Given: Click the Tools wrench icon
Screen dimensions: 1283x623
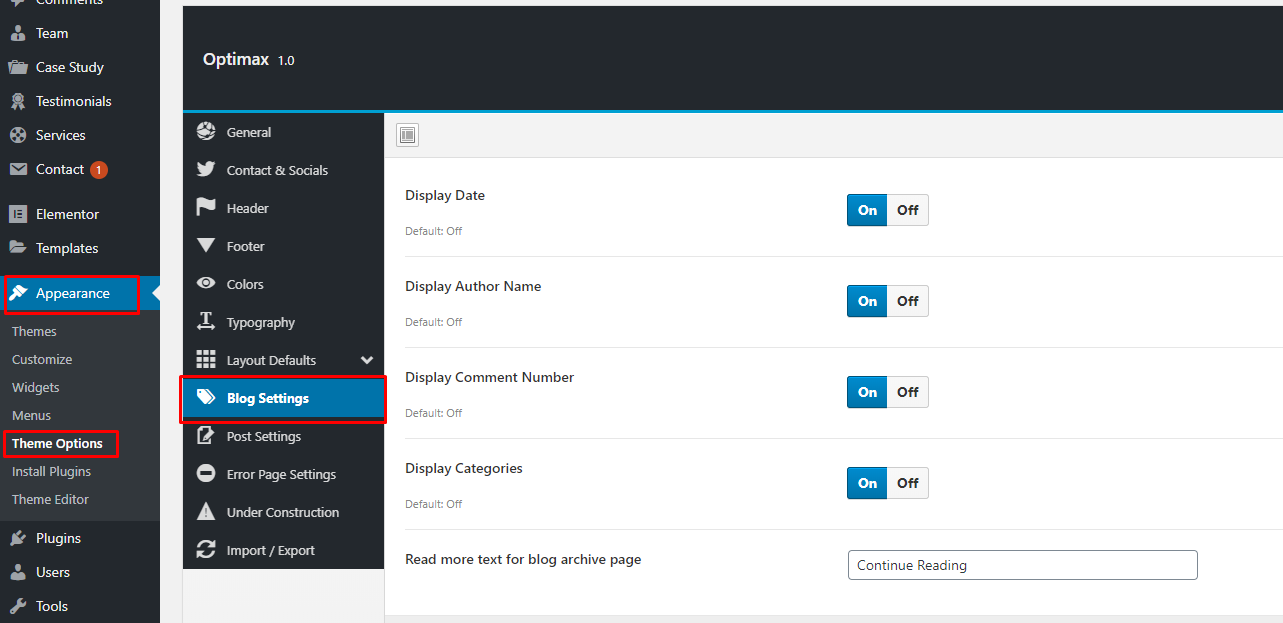Looking at the screenshot, I should (x=17, y=606).
